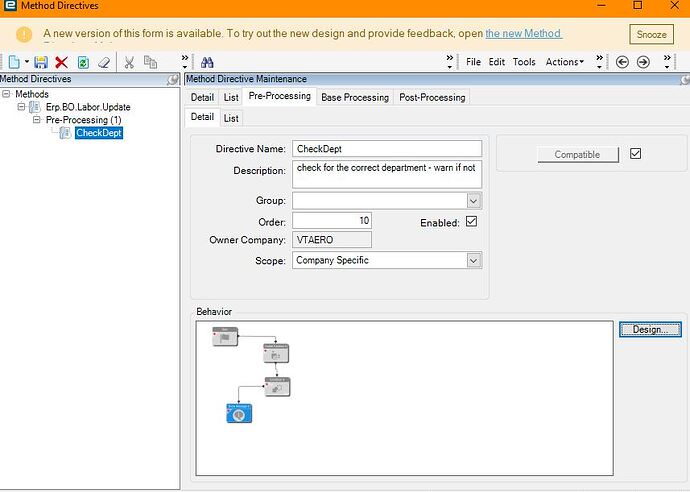Select the Start flag node in Behavior diagram

(225, 337)
